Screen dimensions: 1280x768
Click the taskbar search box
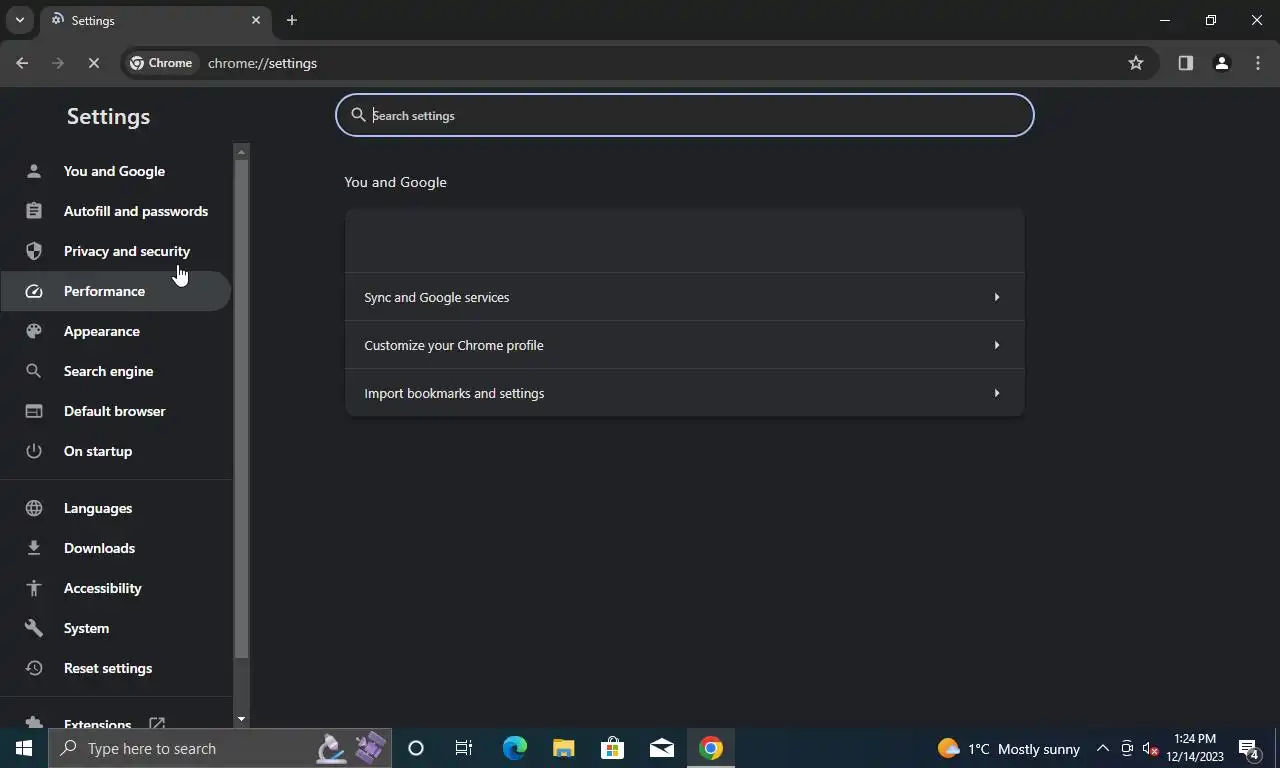pyautogui.click(x=219, y=748)
